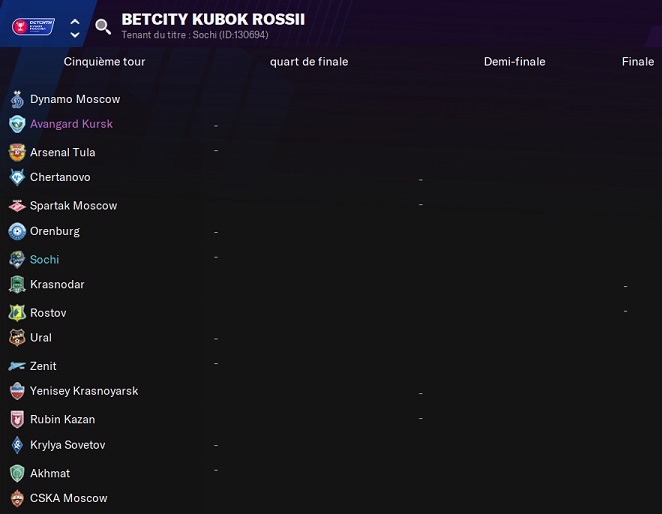Viewport: 662px width, 514px height.
Task: Select the quart de finale column header
Action: 309,62
